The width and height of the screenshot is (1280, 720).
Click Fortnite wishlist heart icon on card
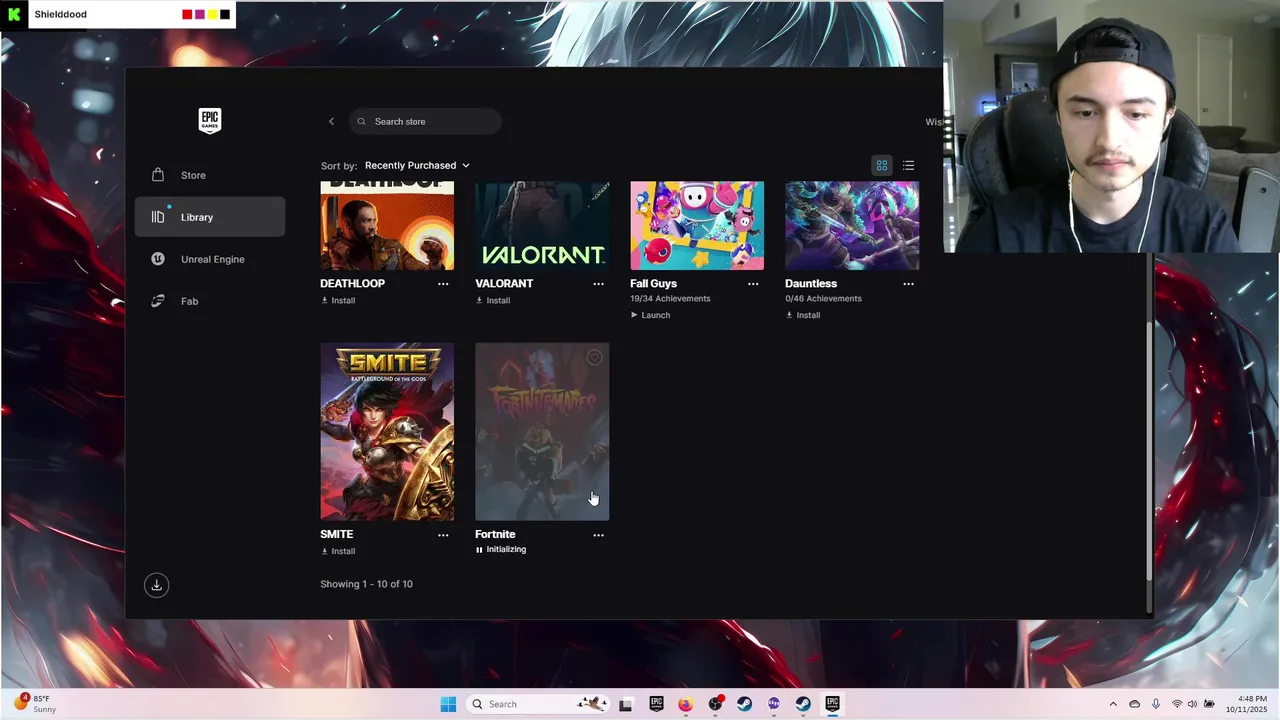click(594, 357)
